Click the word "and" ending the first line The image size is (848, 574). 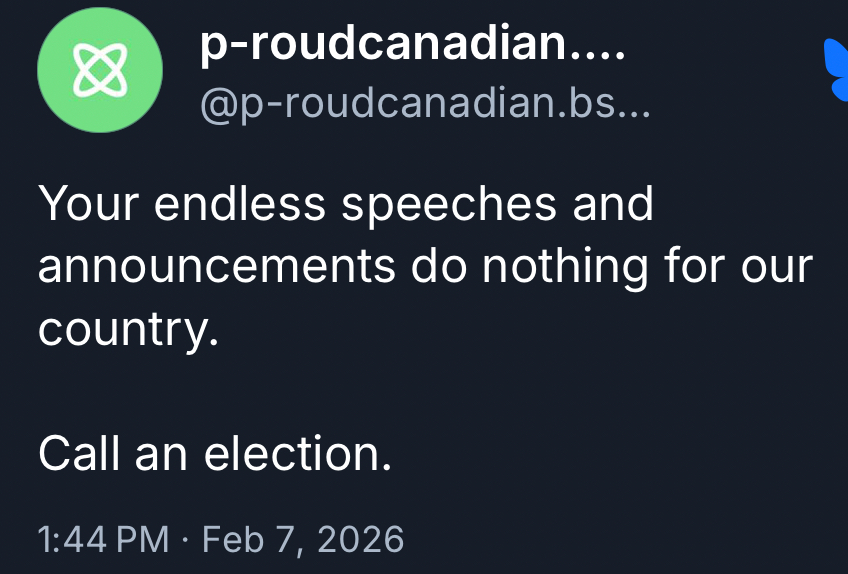(x=613, y=204)
